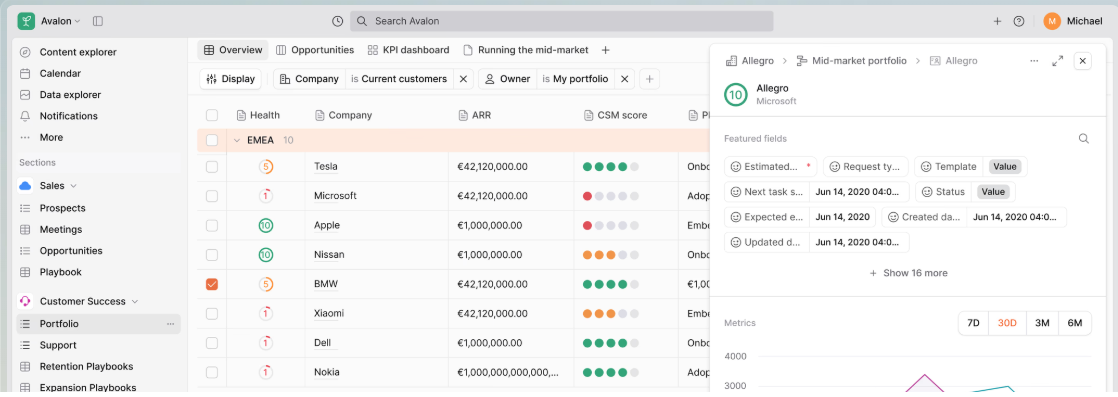Open the Avalon workspace dropdown
This screenshot has height=397, width=1118.
click(x=61, y=21)
